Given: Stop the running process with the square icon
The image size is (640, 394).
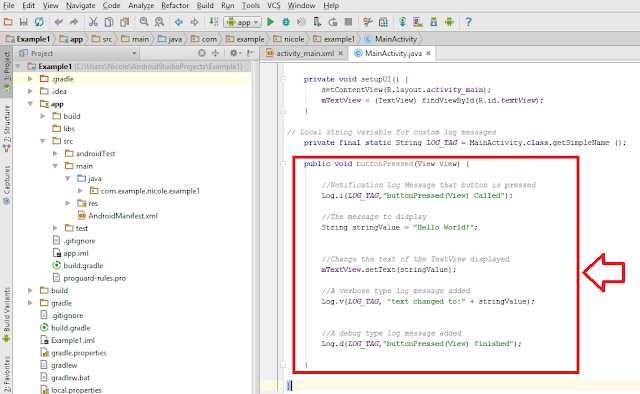Looking at the screenshot, I should [x=348, y=22].
